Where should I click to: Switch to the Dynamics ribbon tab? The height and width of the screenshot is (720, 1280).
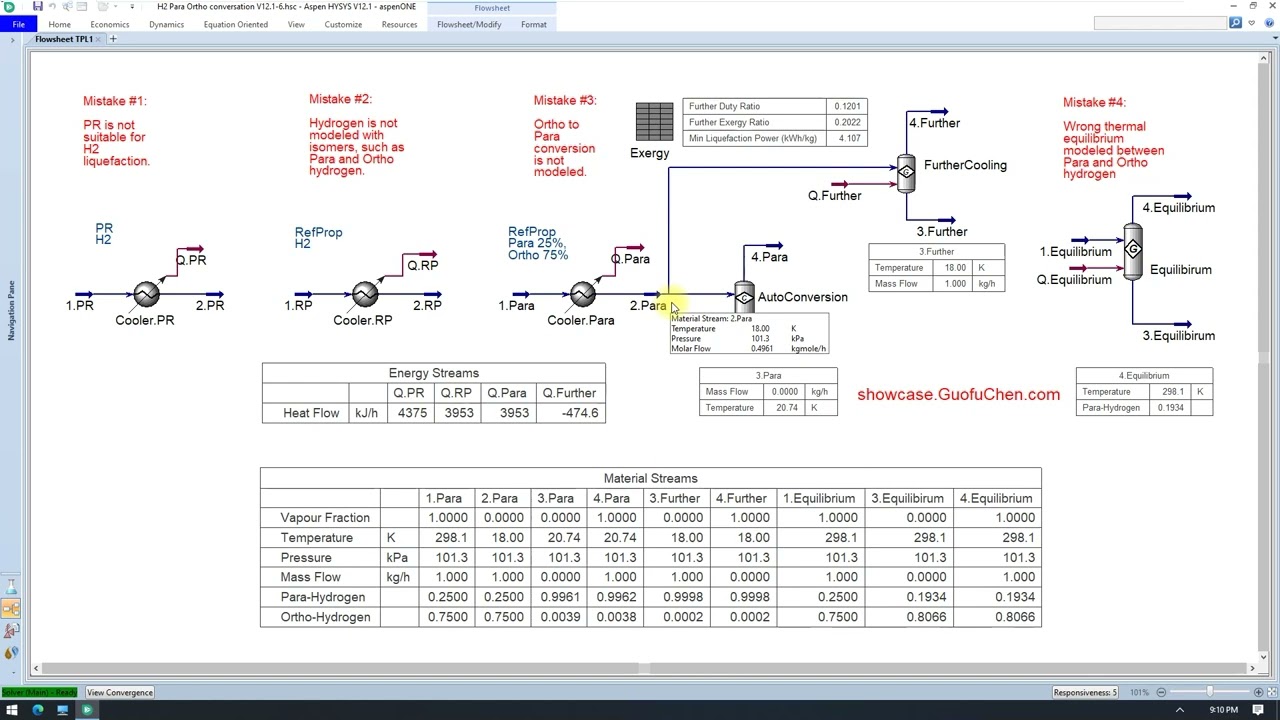(166, 24)
